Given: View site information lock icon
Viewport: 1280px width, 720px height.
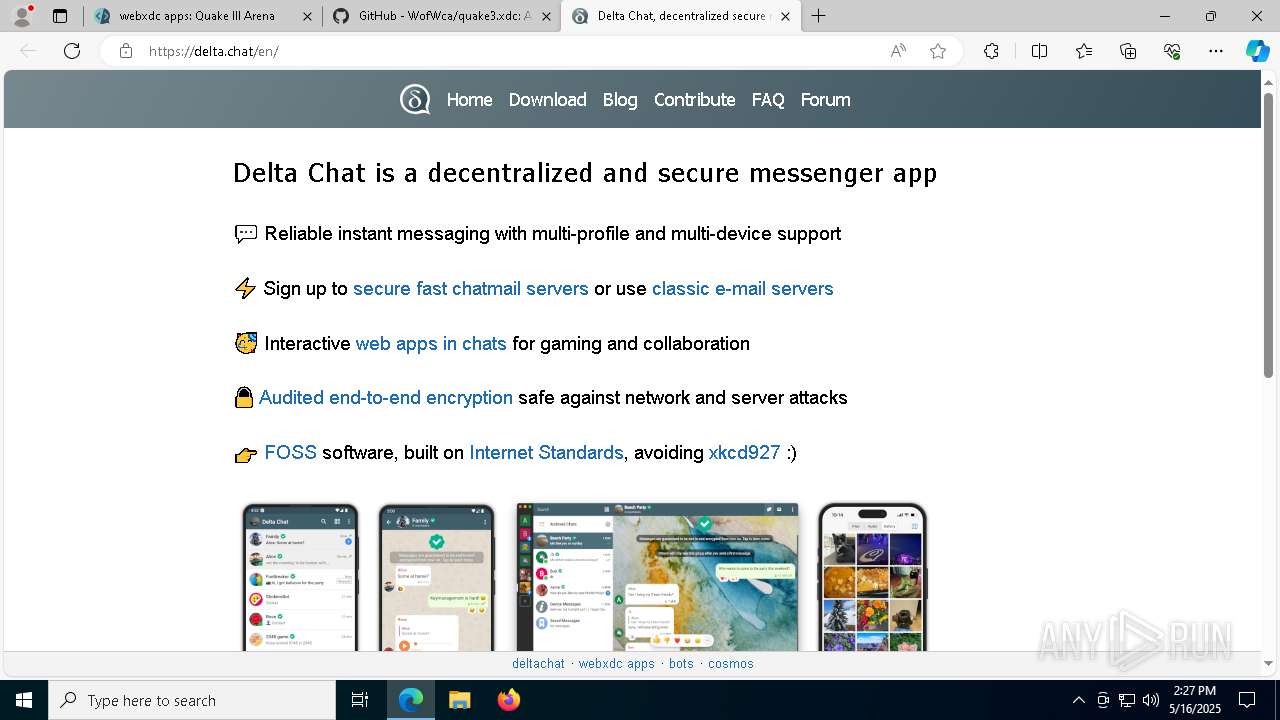Looking at the screenshot, I should (126, 51).
